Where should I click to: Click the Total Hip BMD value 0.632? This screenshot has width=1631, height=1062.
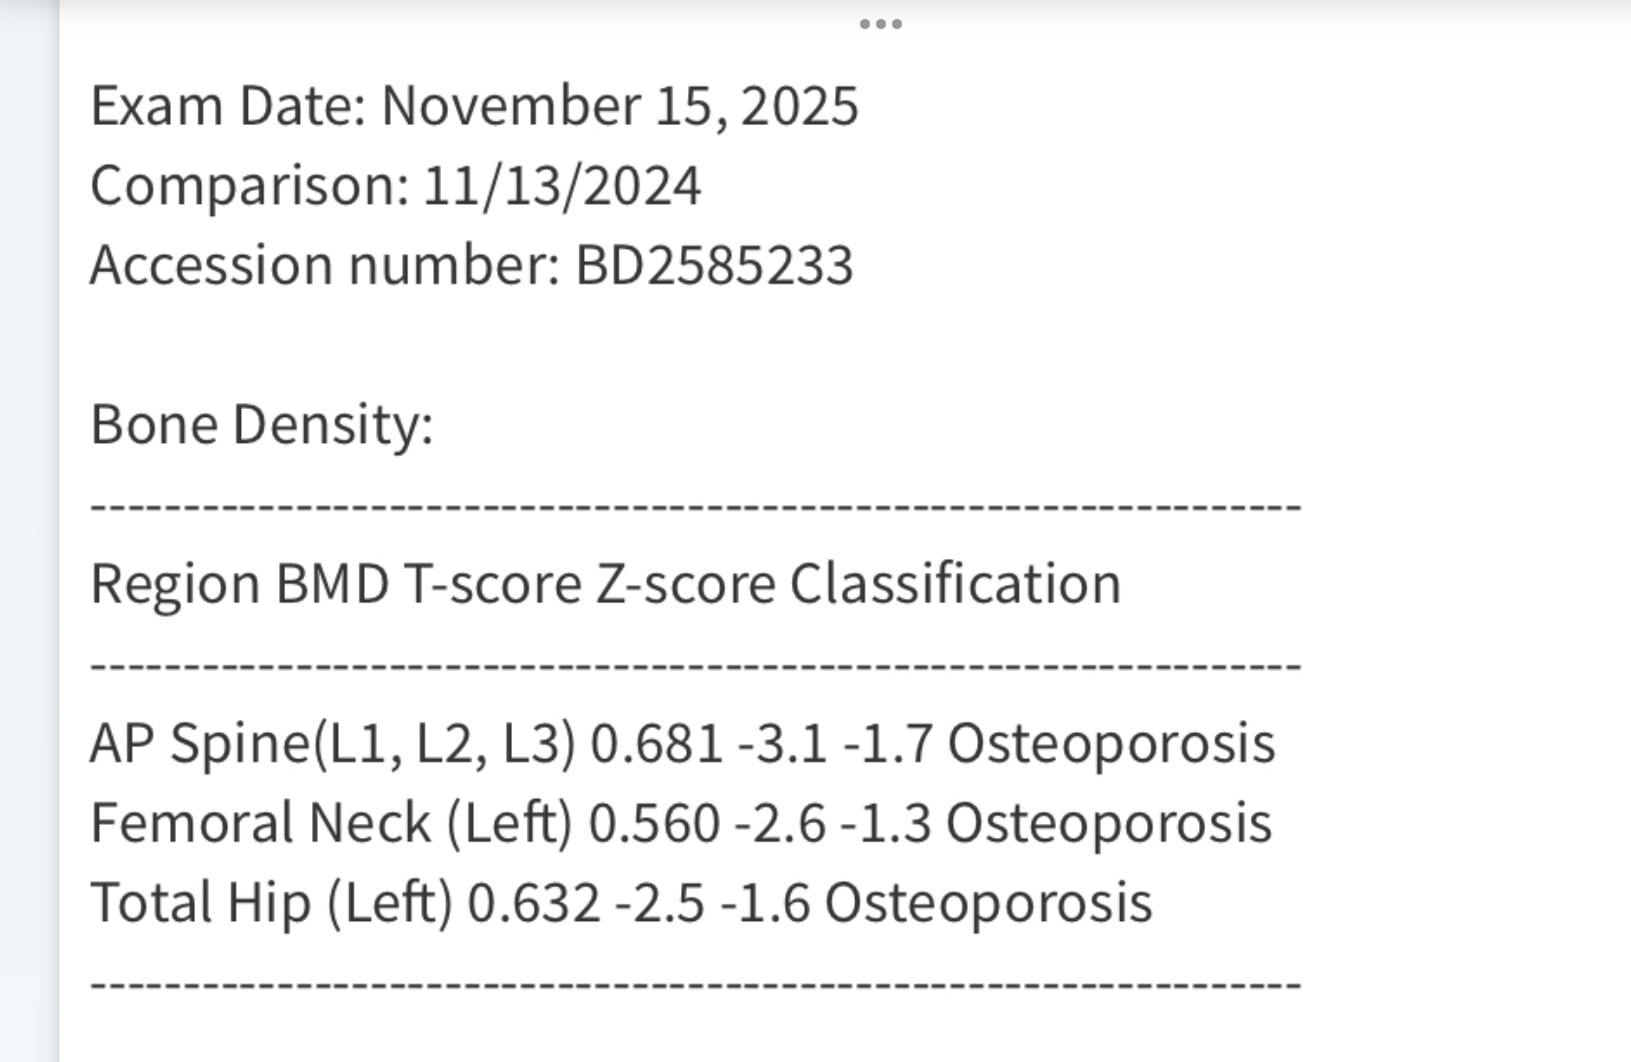[534, 902]
